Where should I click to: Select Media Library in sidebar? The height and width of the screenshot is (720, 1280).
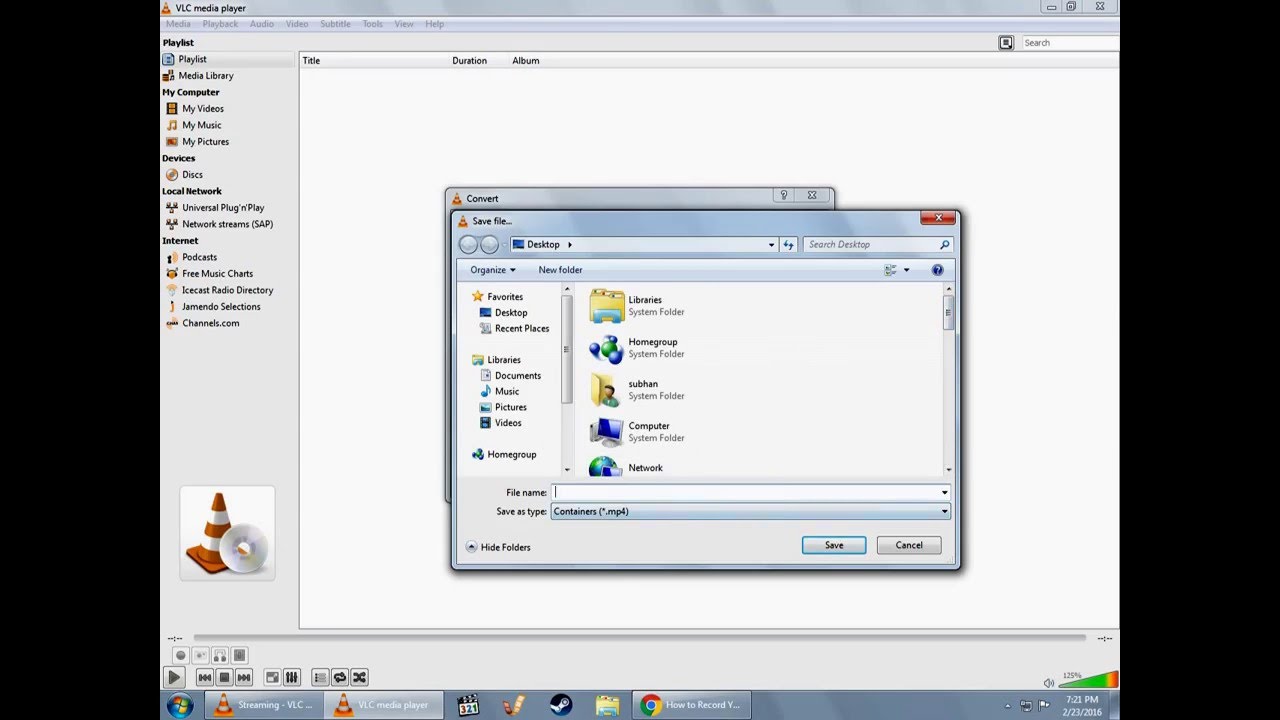pyautogui.click(x=206, y=76)
